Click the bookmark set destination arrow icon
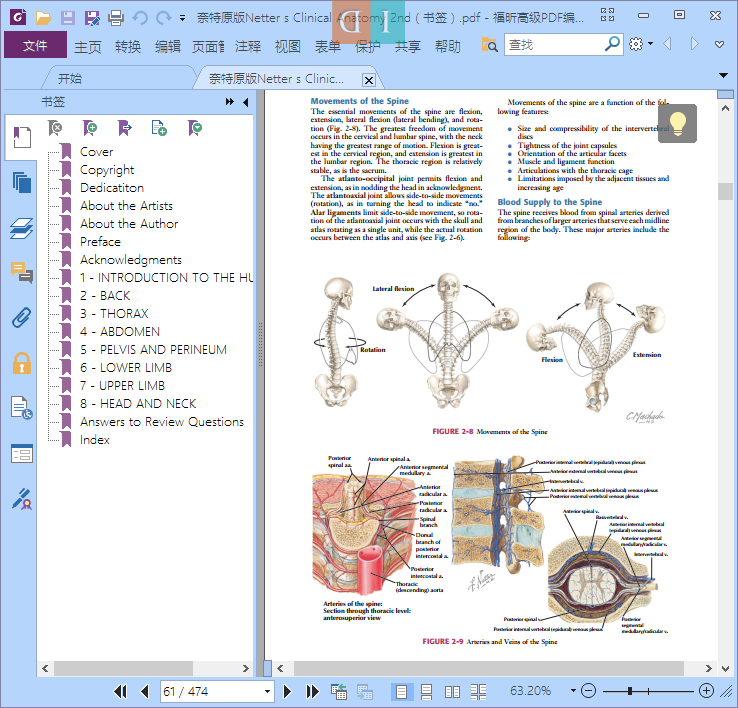Image resolution: width=738 pixels, height=708 pixels. coord(124,128)
